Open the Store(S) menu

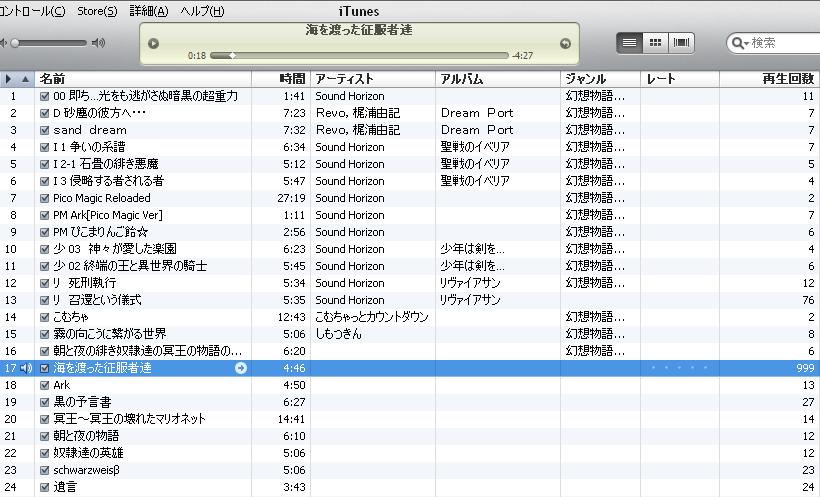(97, 11)
